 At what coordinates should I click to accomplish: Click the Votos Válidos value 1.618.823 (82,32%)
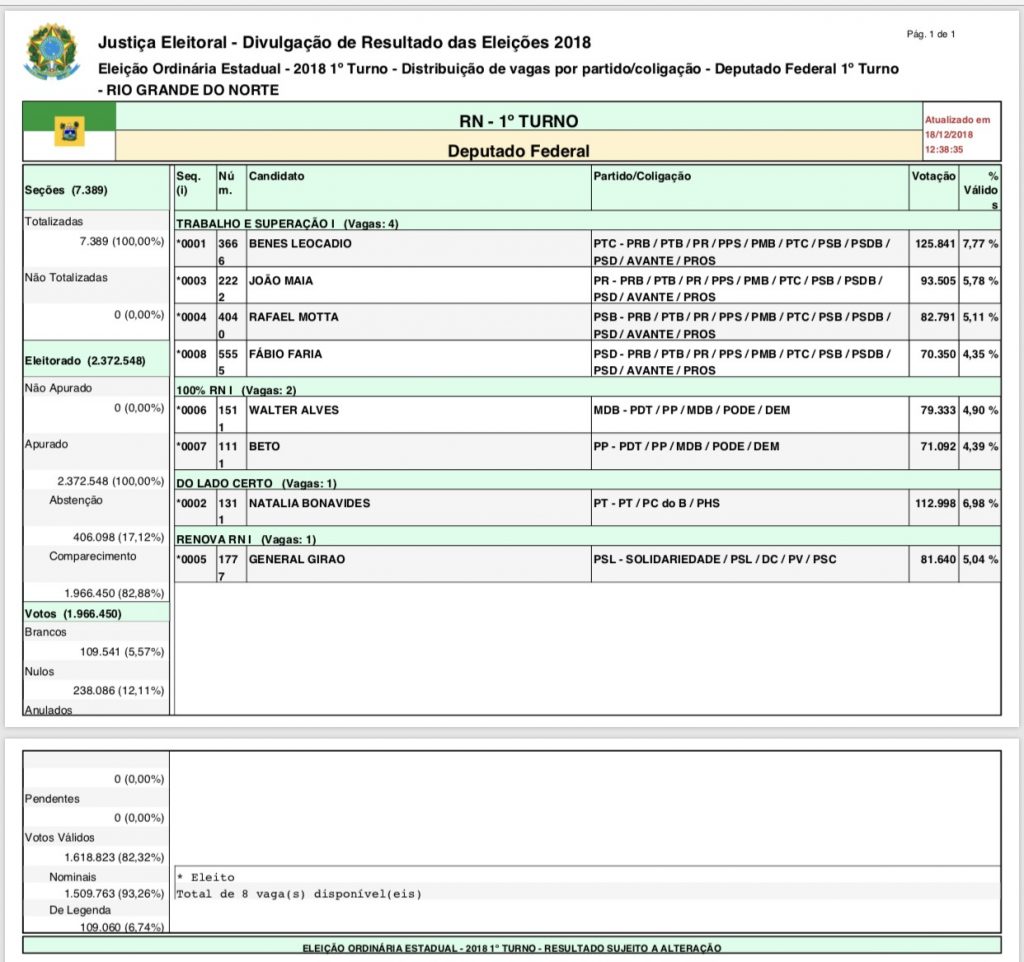point(114,857)
